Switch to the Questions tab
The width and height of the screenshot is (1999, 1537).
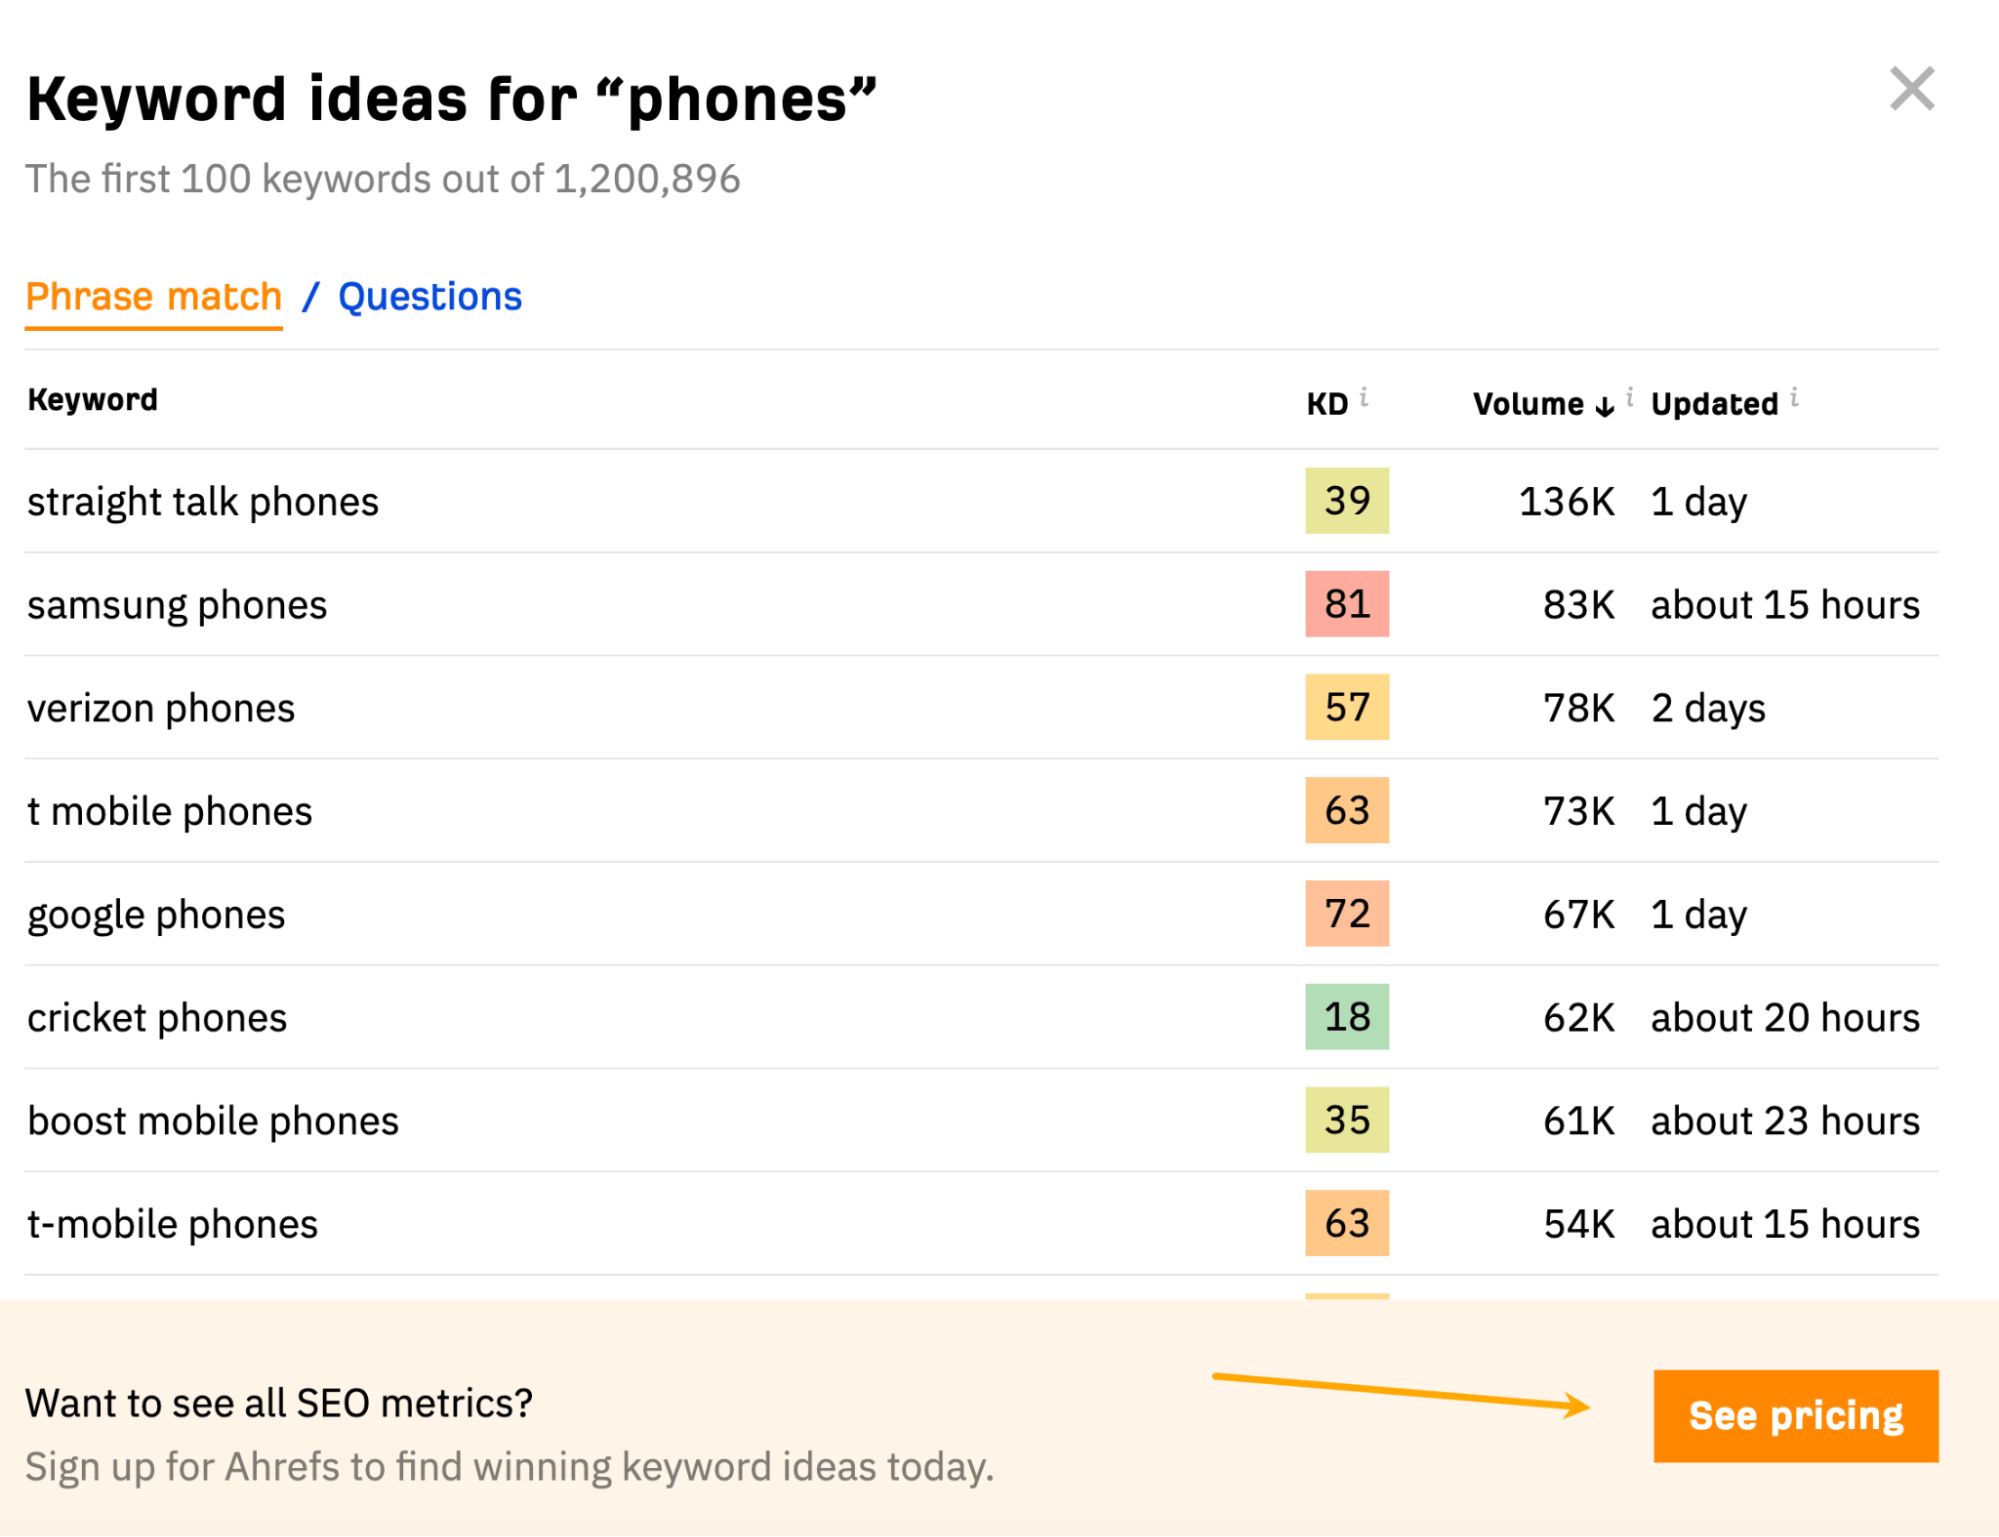click(x=429, y=296)
